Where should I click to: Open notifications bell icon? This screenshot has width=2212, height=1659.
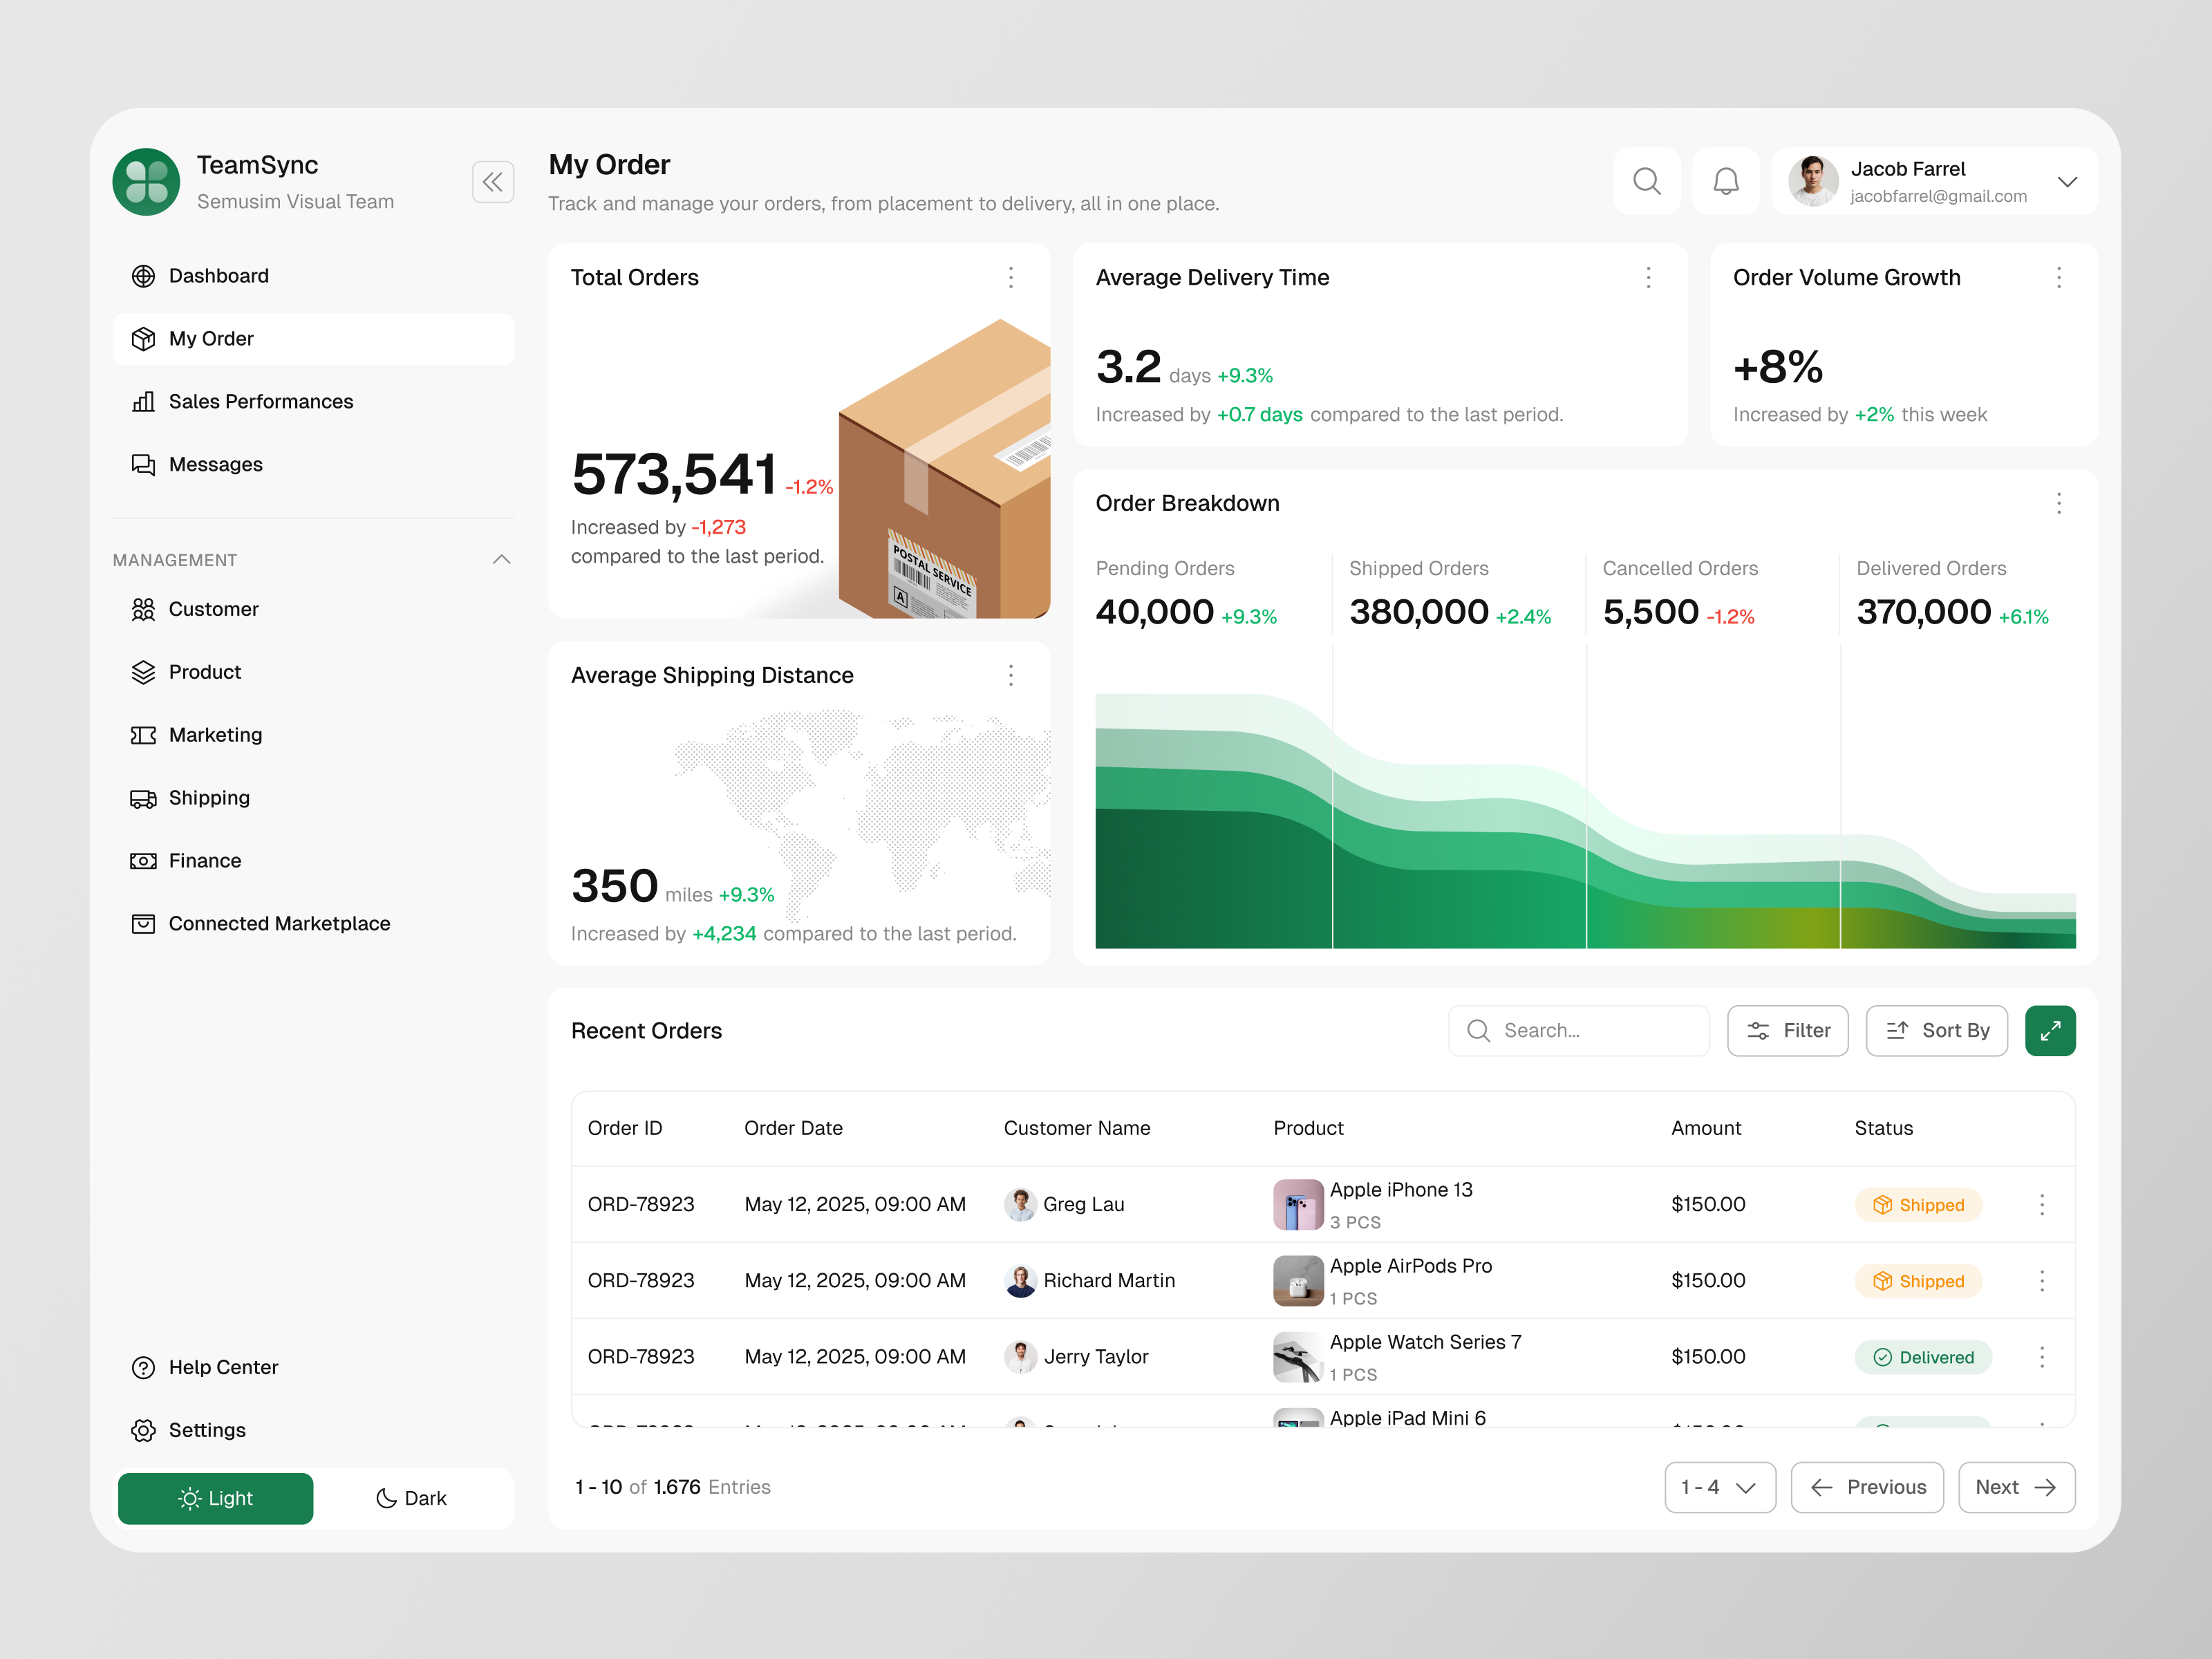1726,181
